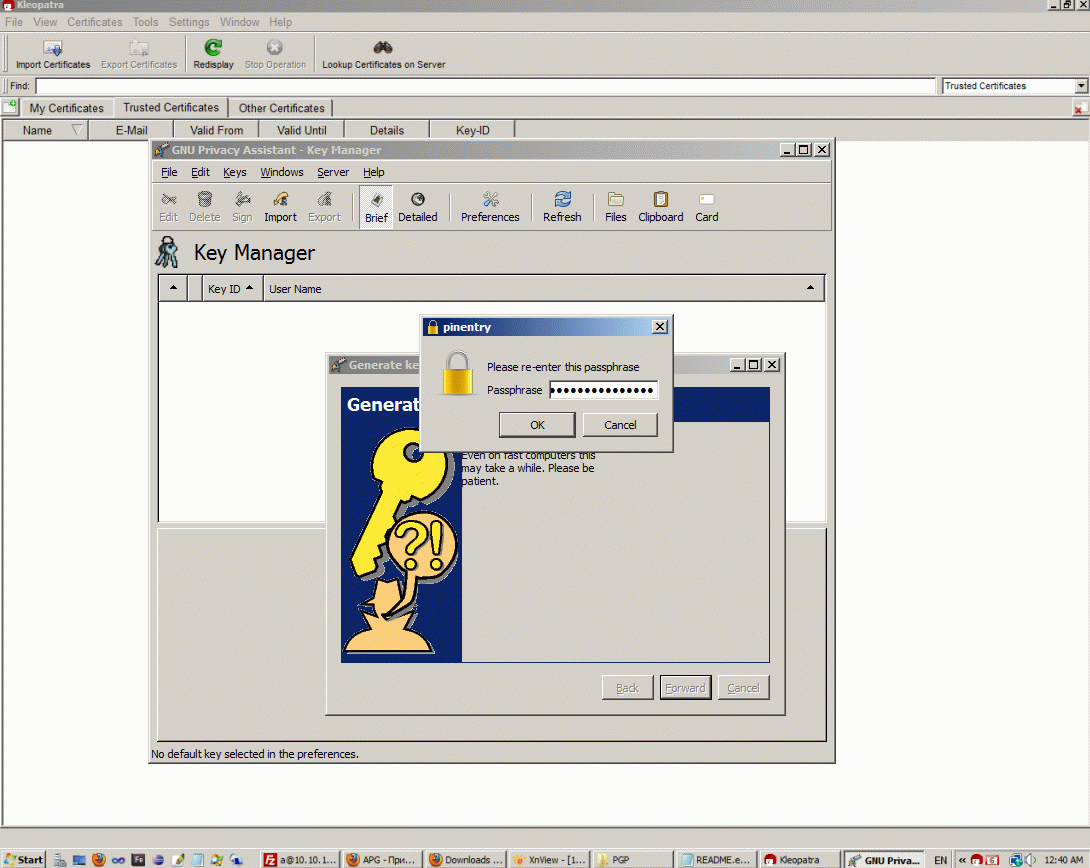
Task: Focus the Kleopatra Find search field
Action: (486, 85)
